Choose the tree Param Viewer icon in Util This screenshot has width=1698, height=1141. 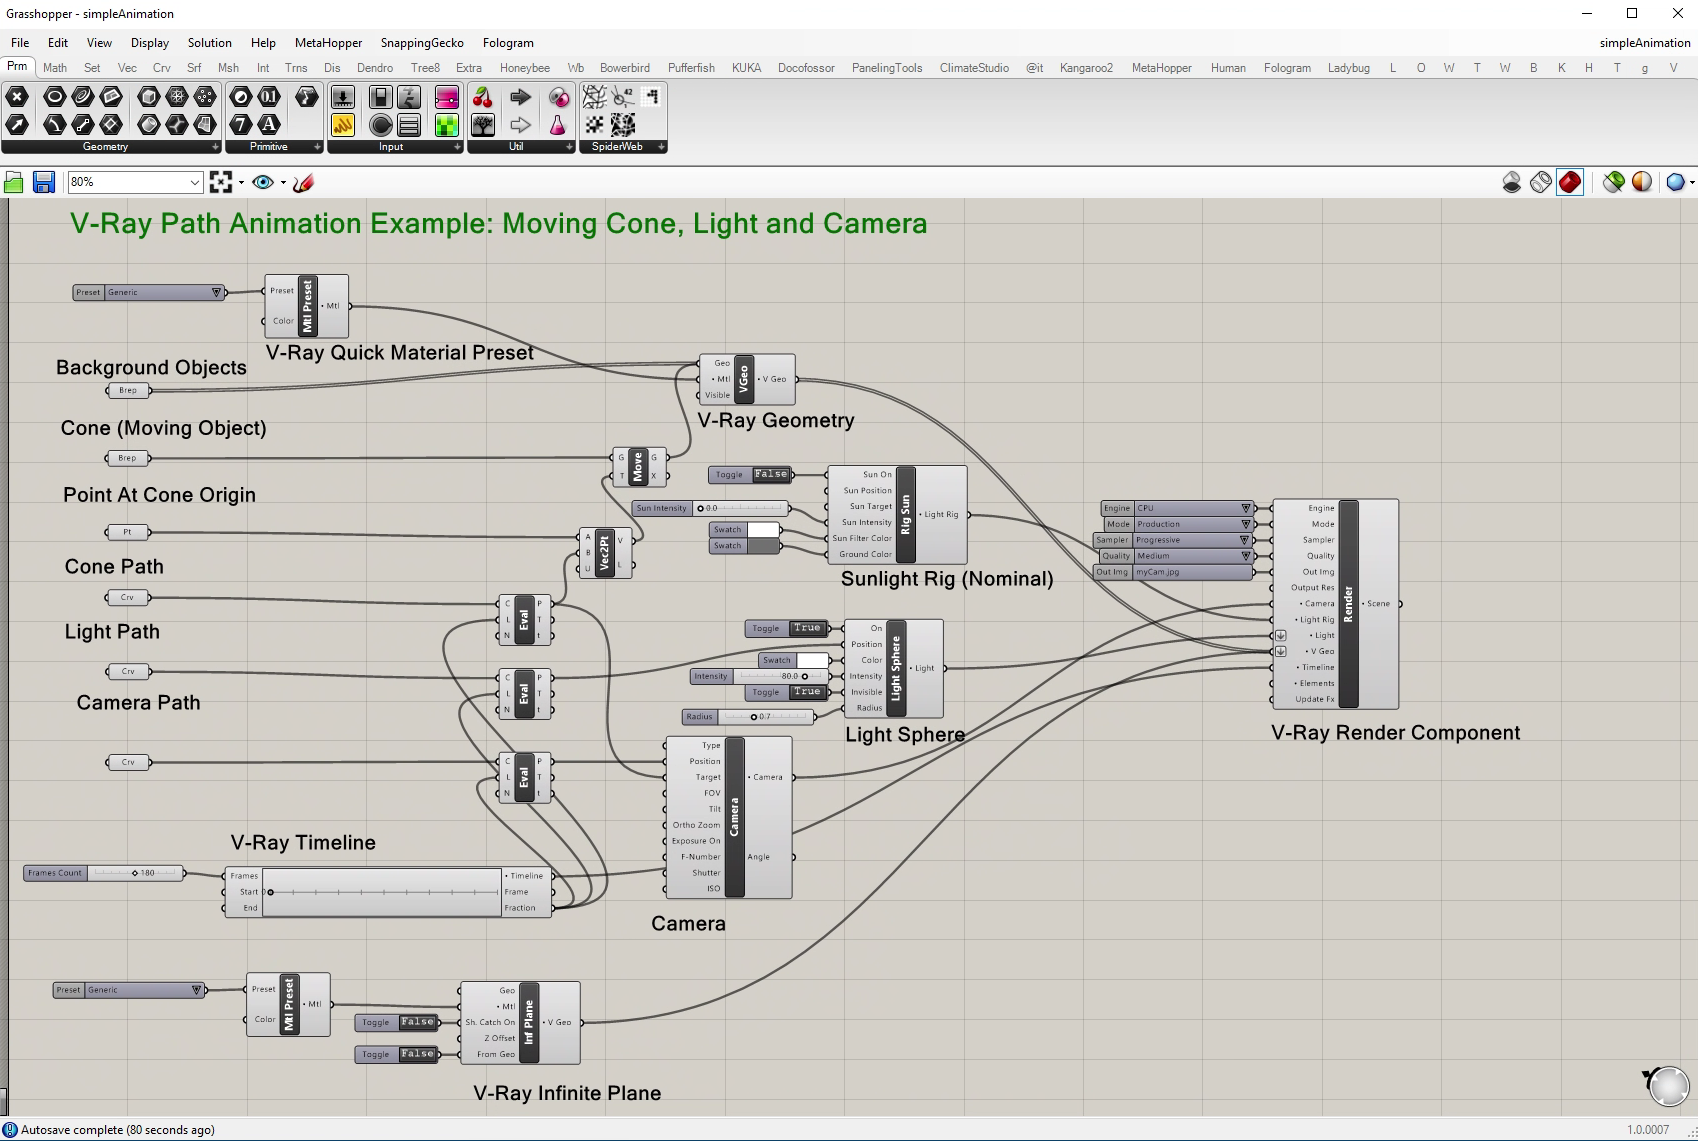(x=483, y=124)
